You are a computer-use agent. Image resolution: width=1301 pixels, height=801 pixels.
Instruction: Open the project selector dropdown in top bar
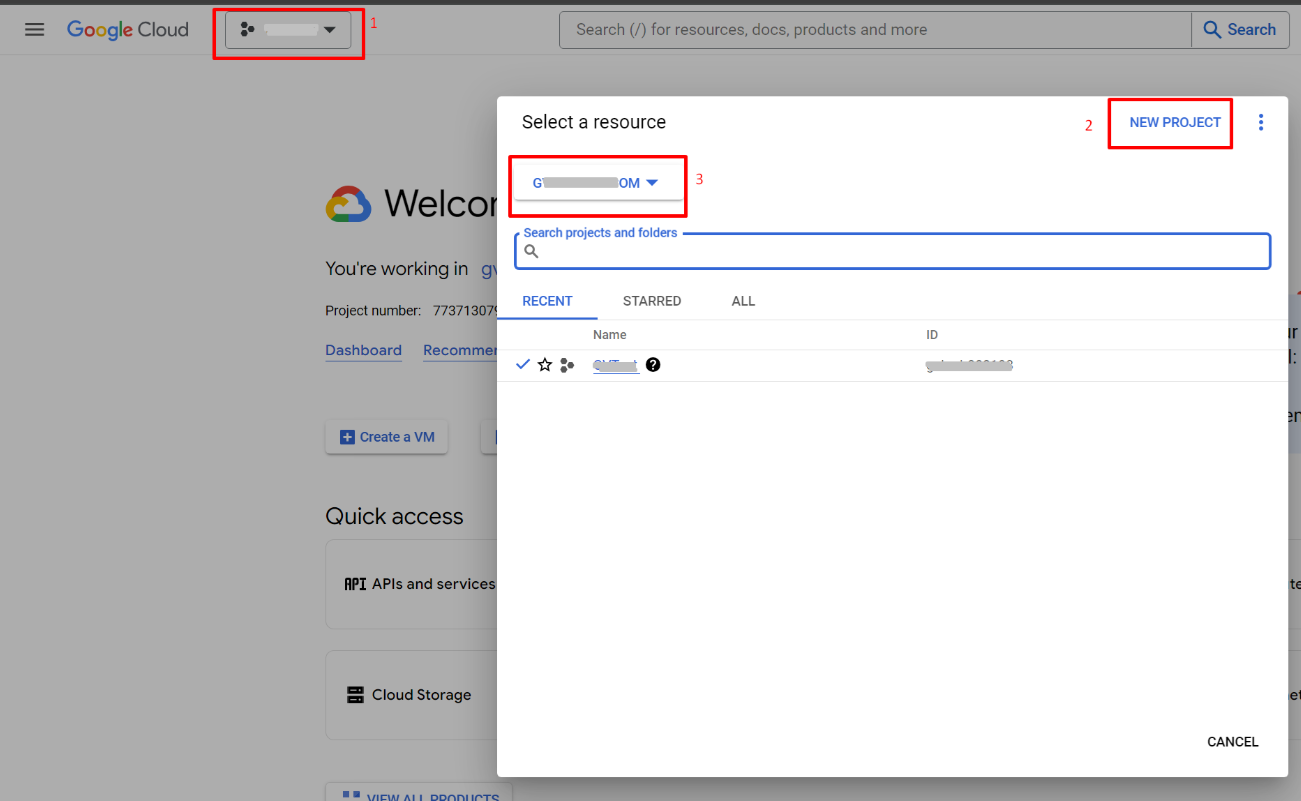[x=288, y=30]
